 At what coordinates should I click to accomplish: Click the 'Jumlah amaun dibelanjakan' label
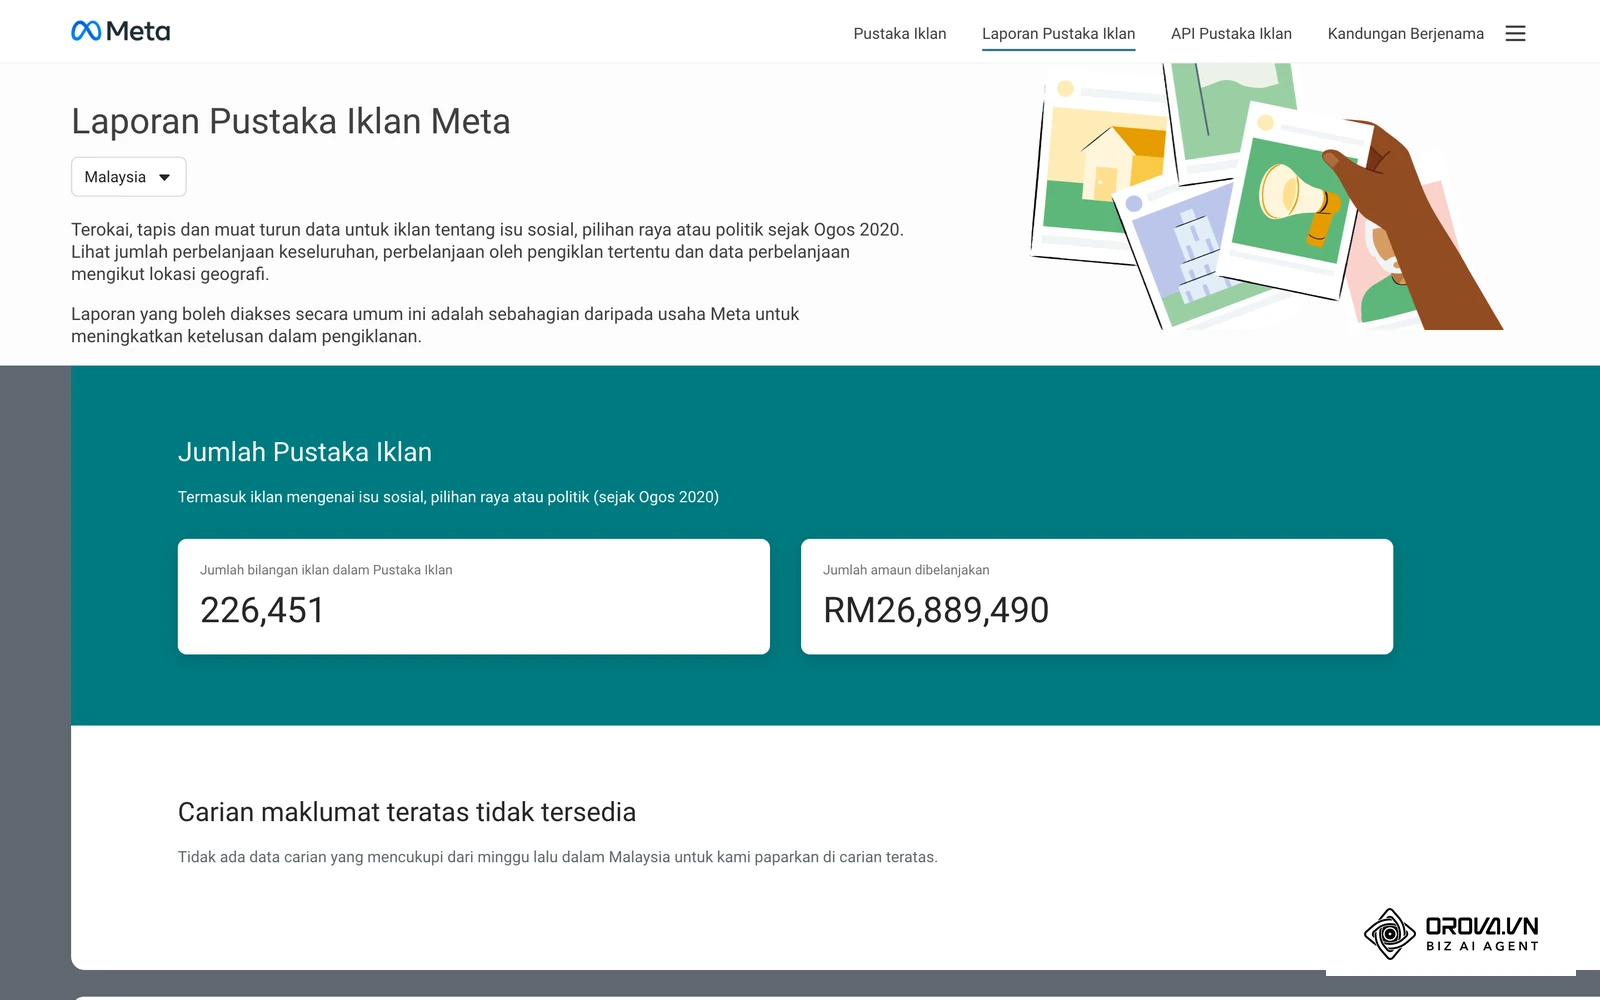[906, 570]
